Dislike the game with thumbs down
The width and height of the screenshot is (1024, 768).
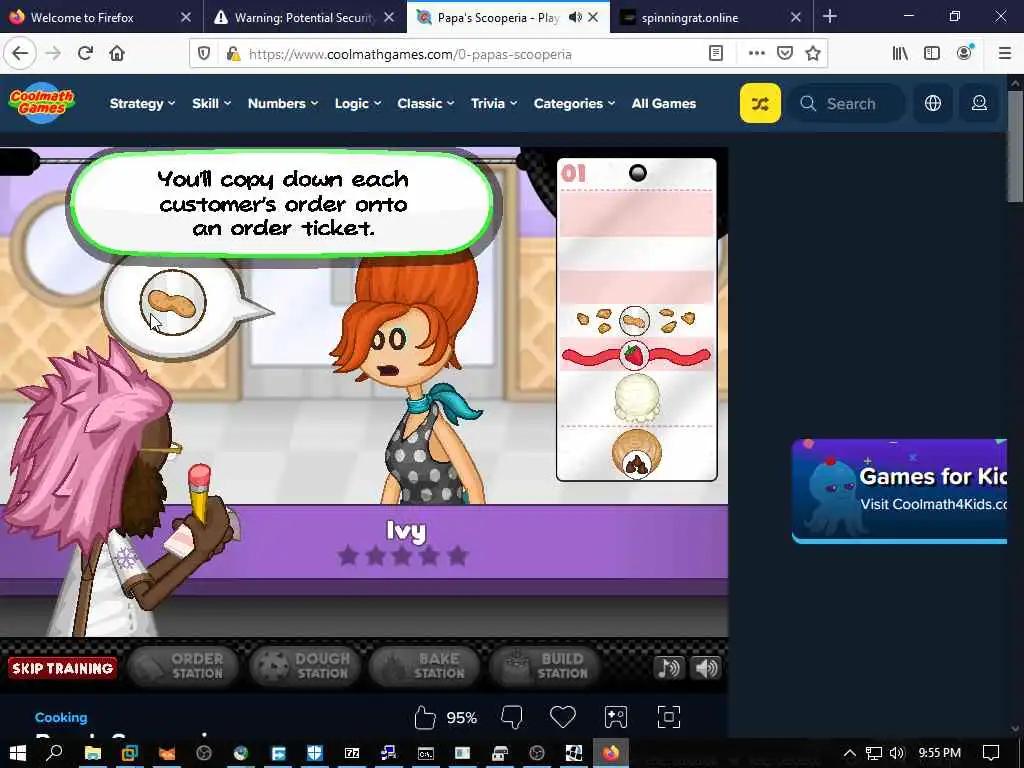coord(511,717)
